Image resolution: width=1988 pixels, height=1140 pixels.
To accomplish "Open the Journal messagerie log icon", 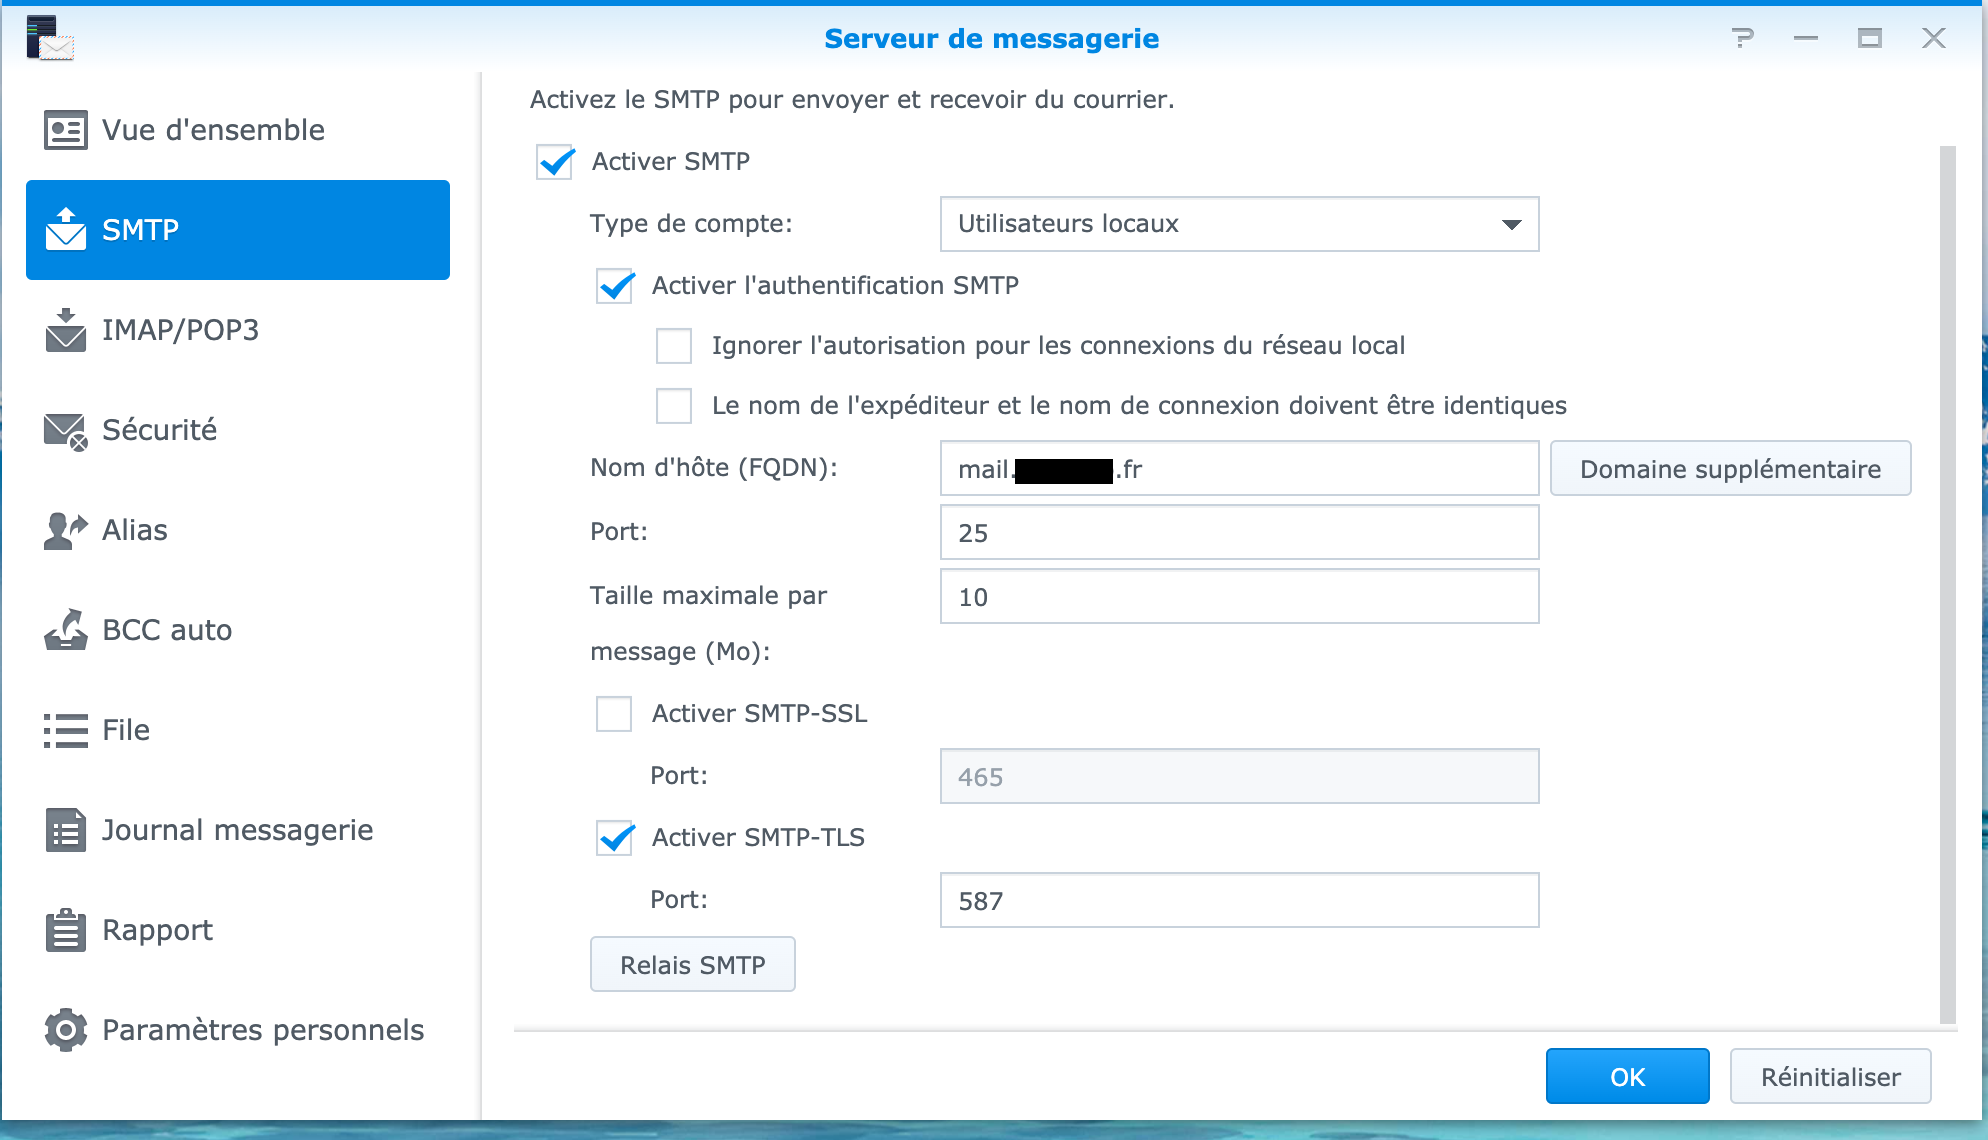I will pyautogui.click(x=66, y=830).
